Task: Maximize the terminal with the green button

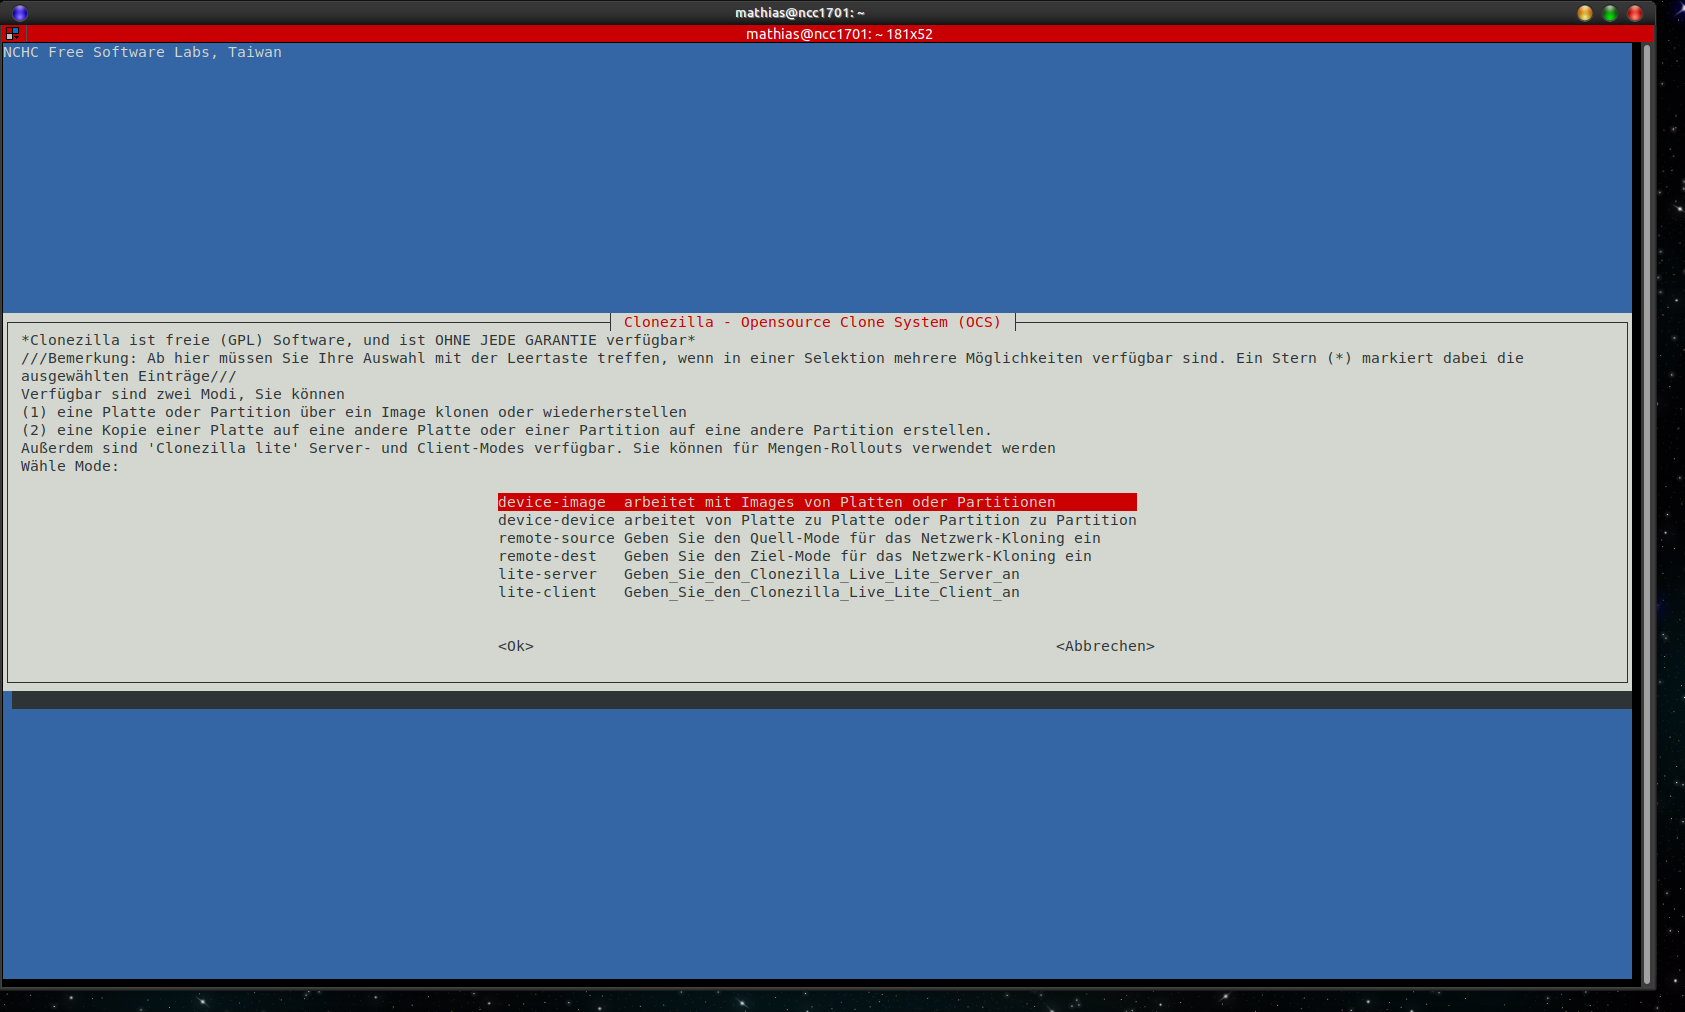Action: (x=1610, y=13)
